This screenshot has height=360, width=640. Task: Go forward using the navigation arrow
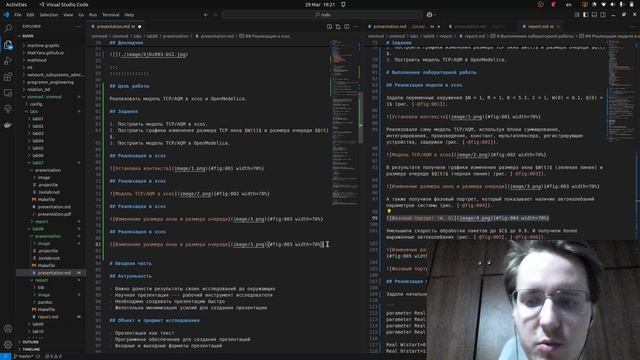point(216,15)
